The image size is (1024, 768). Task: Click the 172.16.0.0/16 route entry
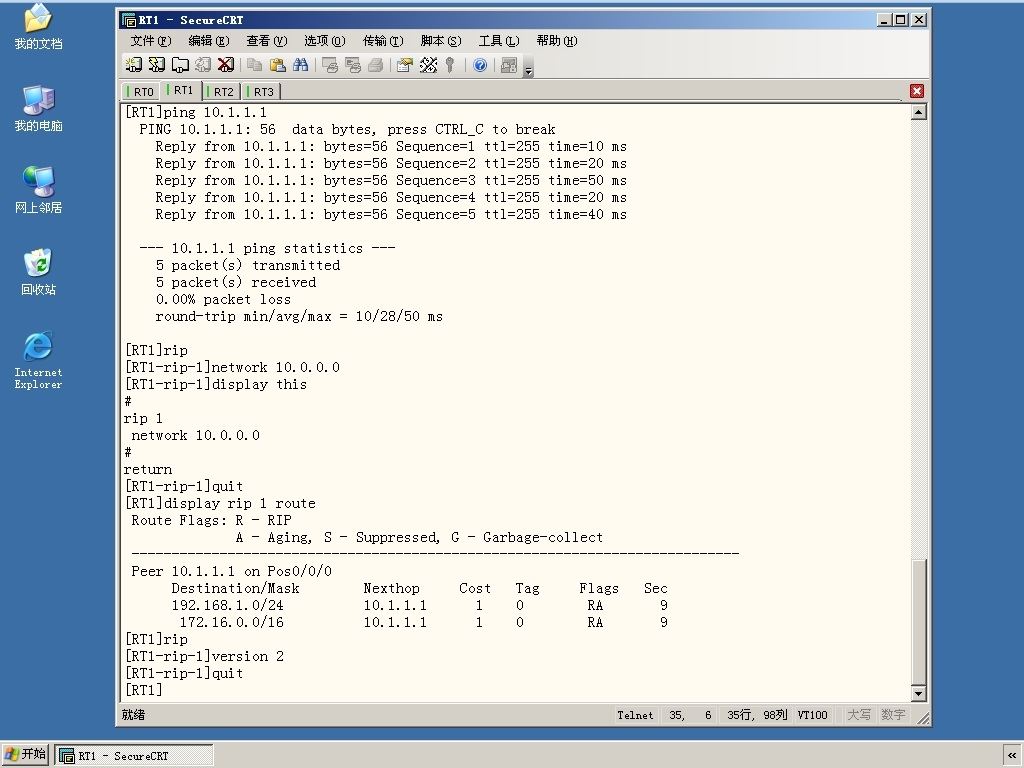click(x=423, y=622)
